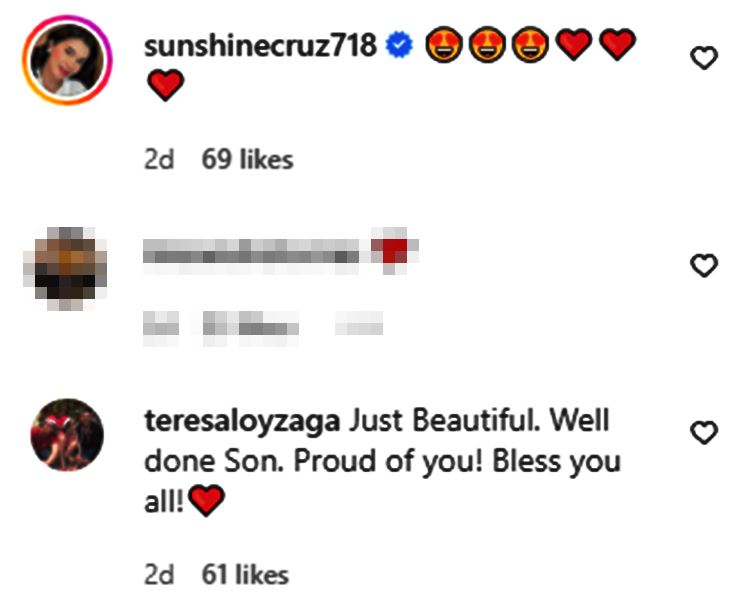This screenshot has width=750, height=596.
Task: Go to the teresaloyzaga username link
Action: [243, 422]
